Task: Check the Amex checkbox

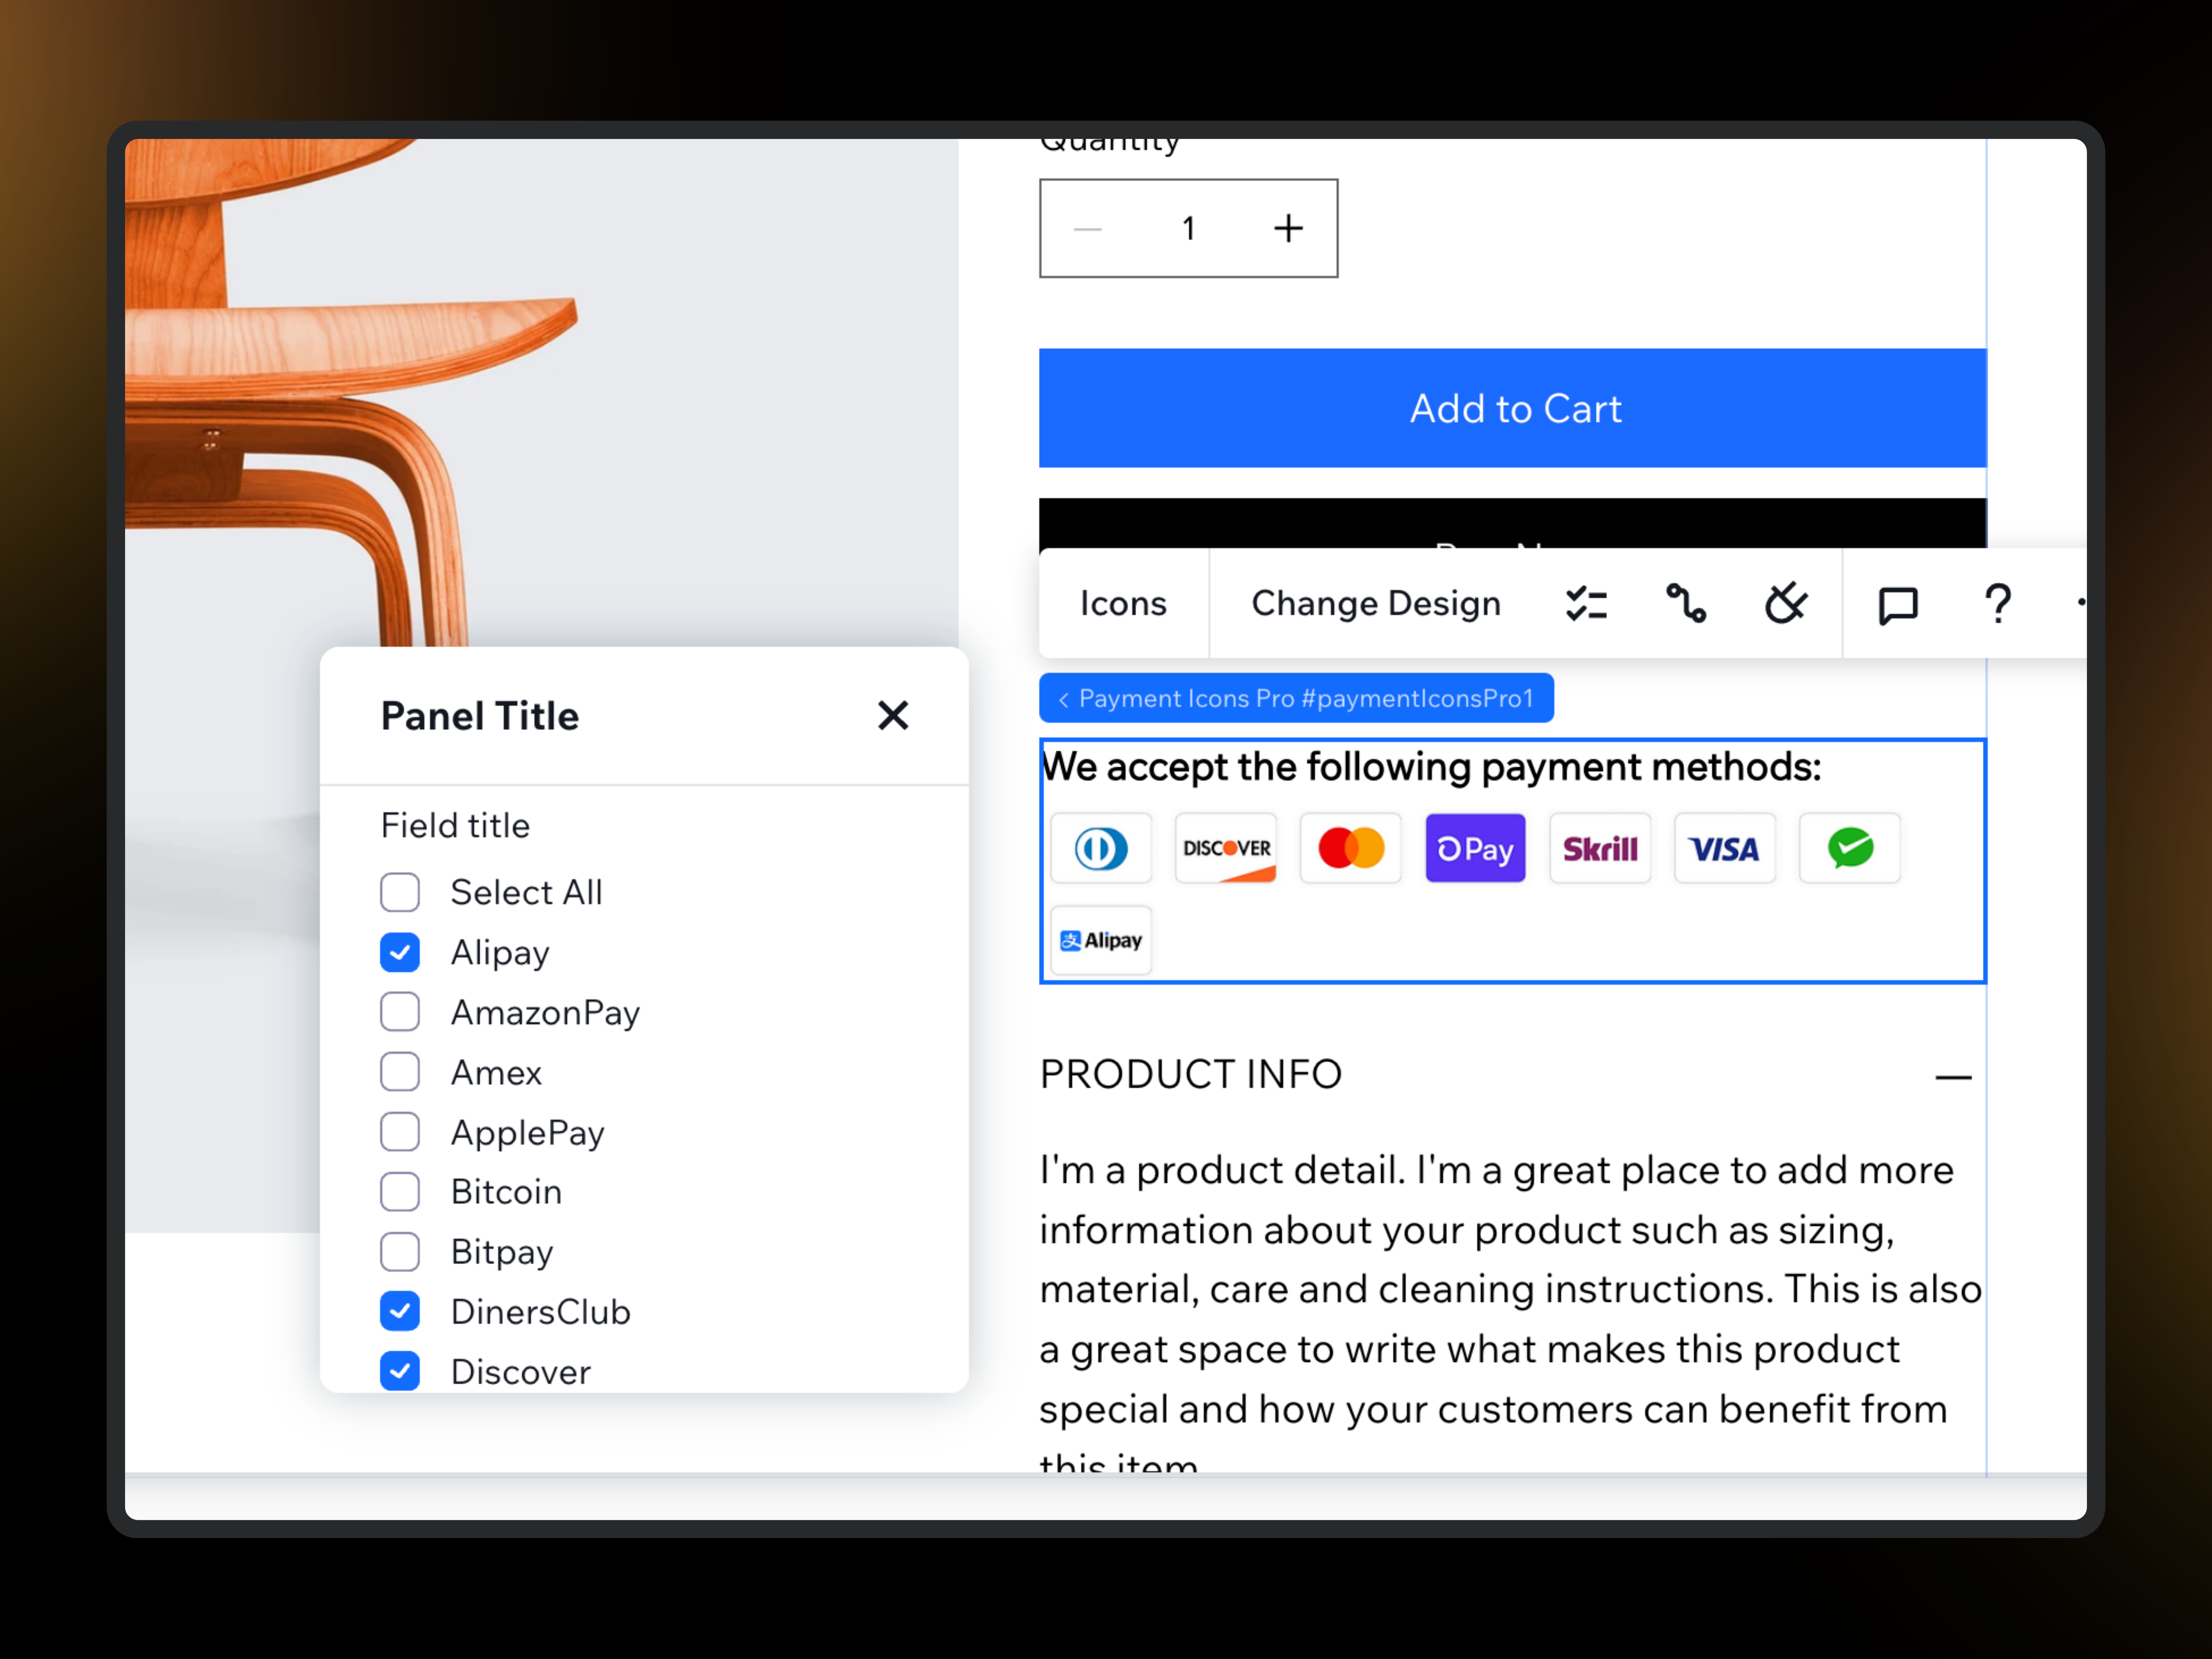Action: pyautogui.click(x=400, y=1072)
